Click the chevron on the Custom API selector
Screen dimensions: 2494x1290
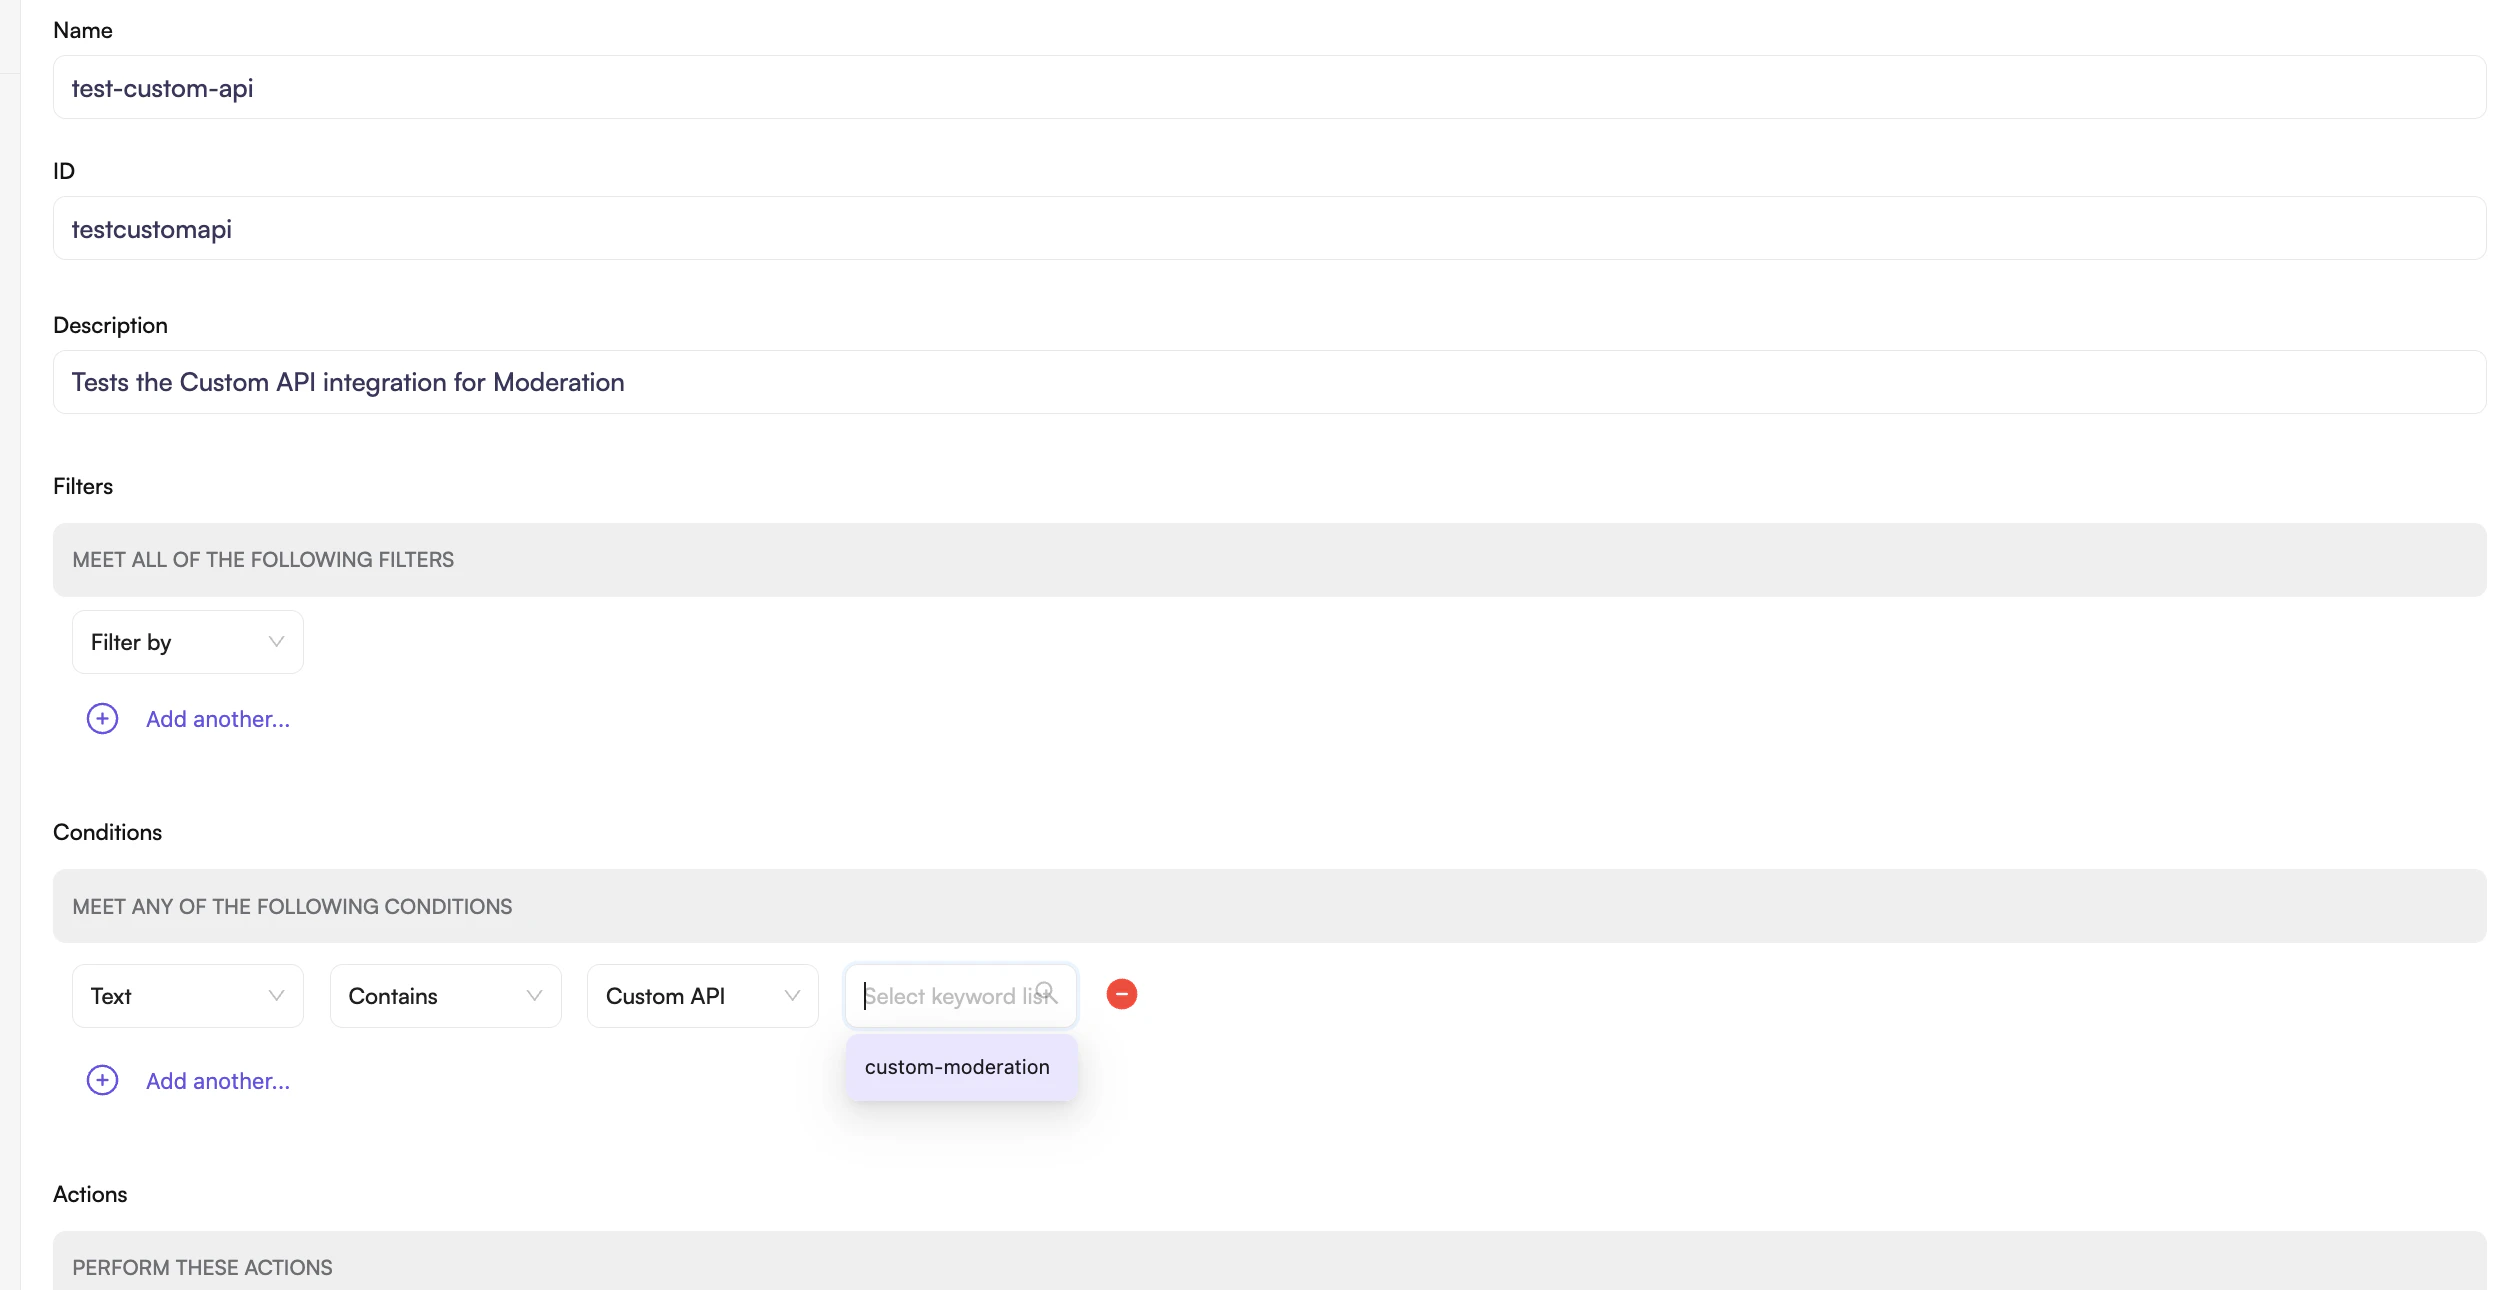790,995
